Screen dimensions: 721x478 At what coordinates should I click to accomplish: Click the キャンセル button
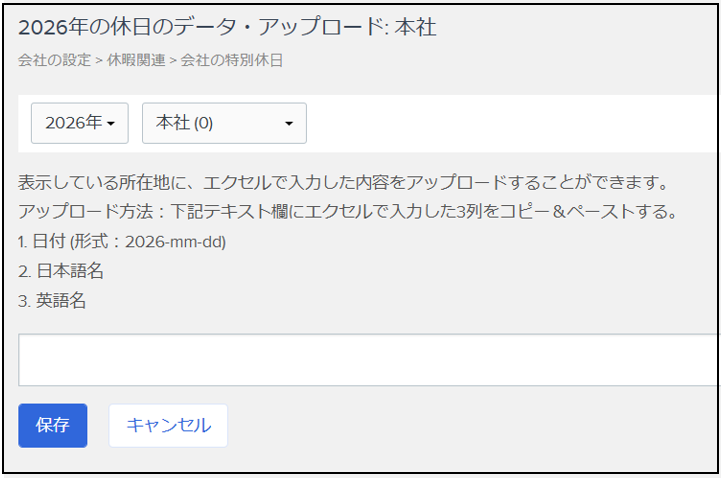(x=168, y=425)
